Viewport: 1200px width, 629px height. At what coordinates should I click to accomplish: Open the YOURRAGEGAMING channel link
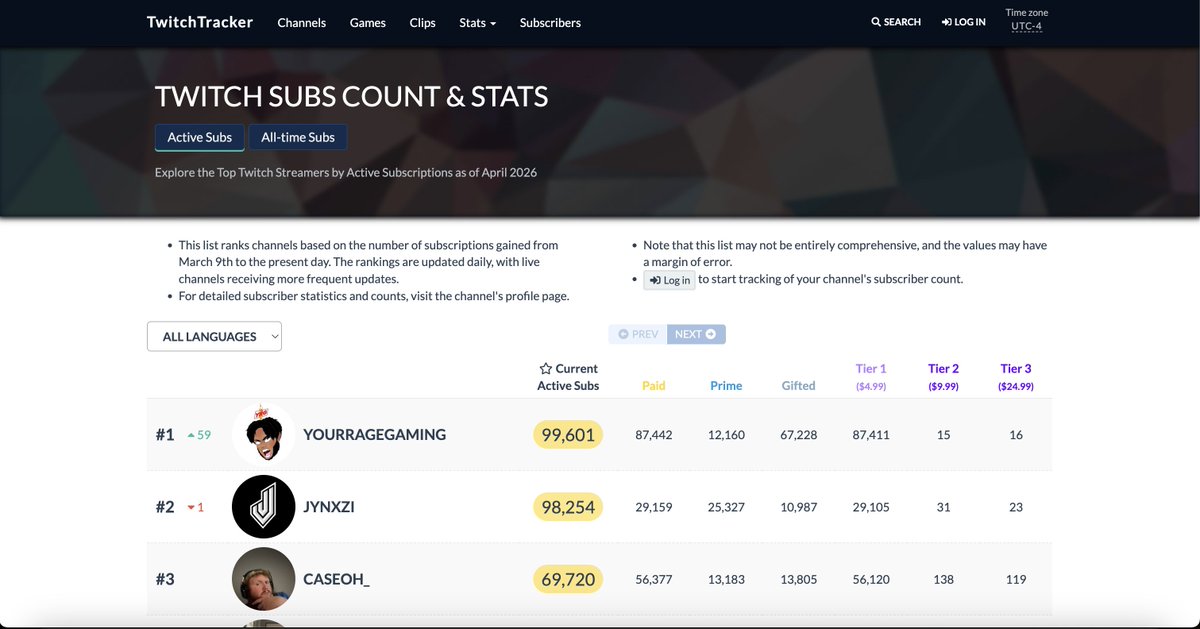pos(375,435)
